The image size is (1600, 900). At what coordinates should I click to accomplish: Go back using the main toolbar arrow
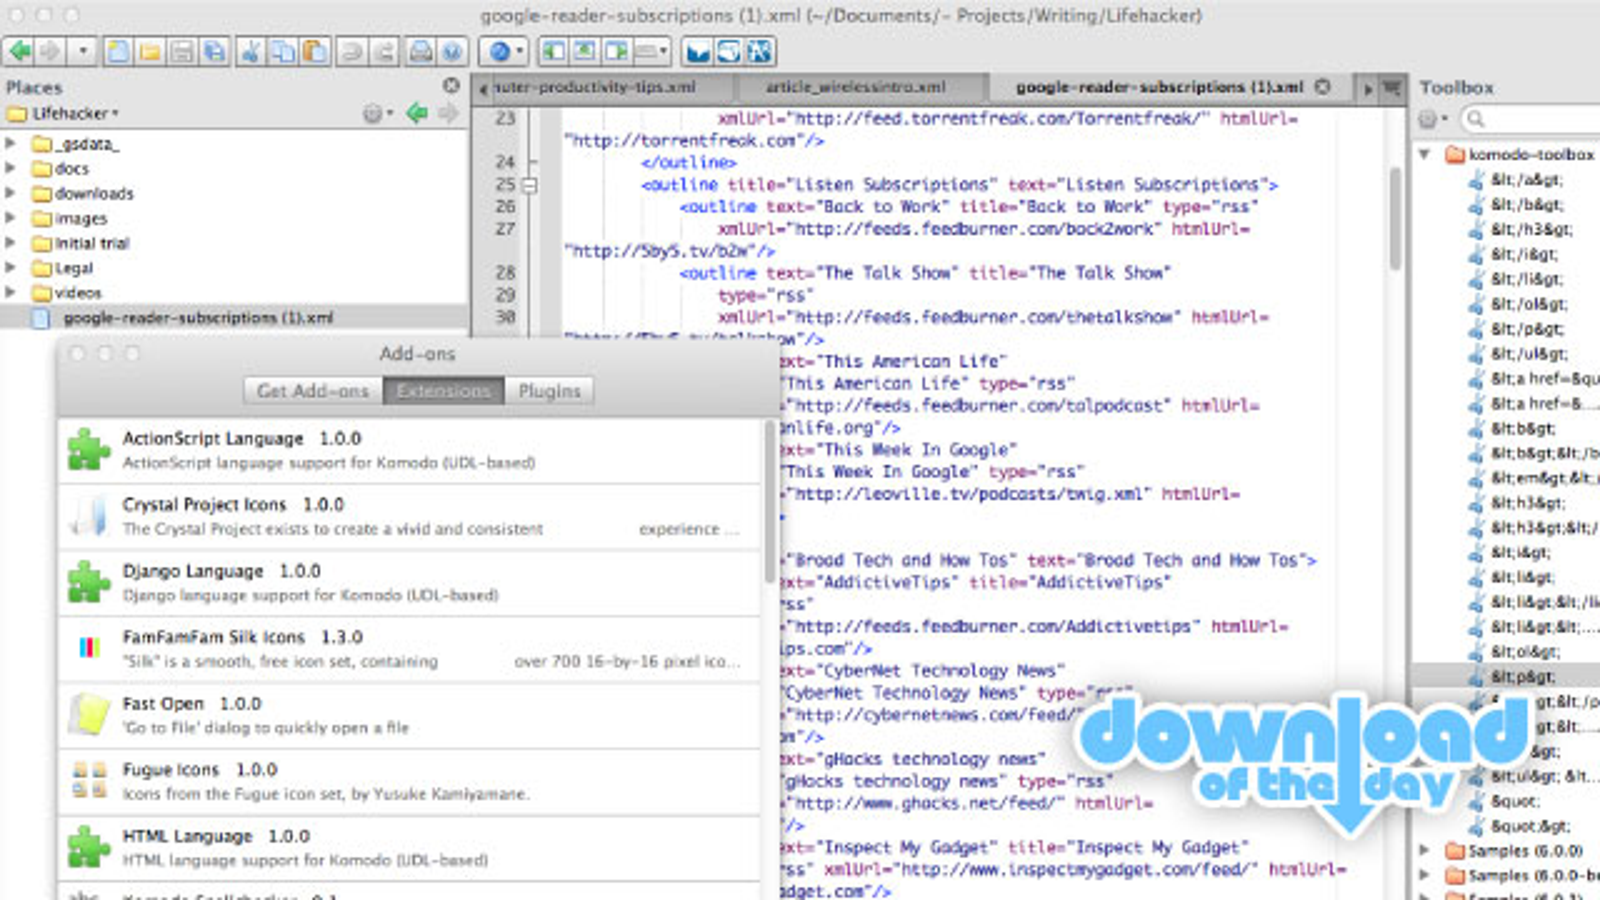coord(20,51)
